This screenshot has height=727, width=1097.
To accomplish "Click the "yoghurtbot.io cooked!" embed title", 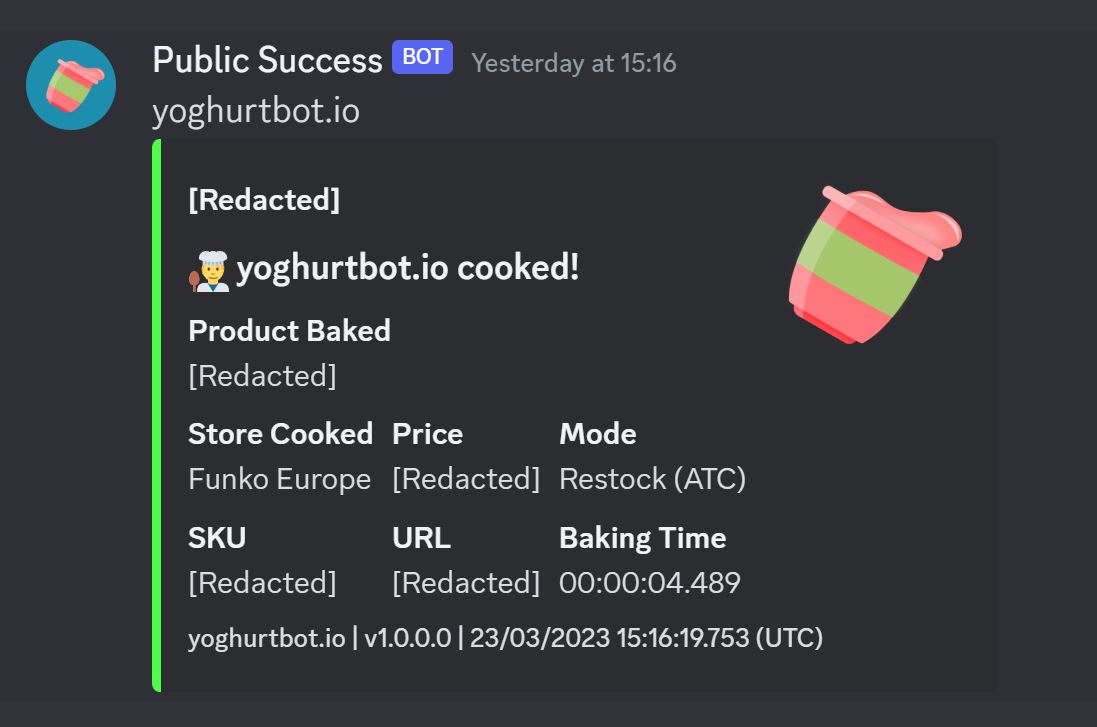I will pyautogui.click(x=407, y=268).
